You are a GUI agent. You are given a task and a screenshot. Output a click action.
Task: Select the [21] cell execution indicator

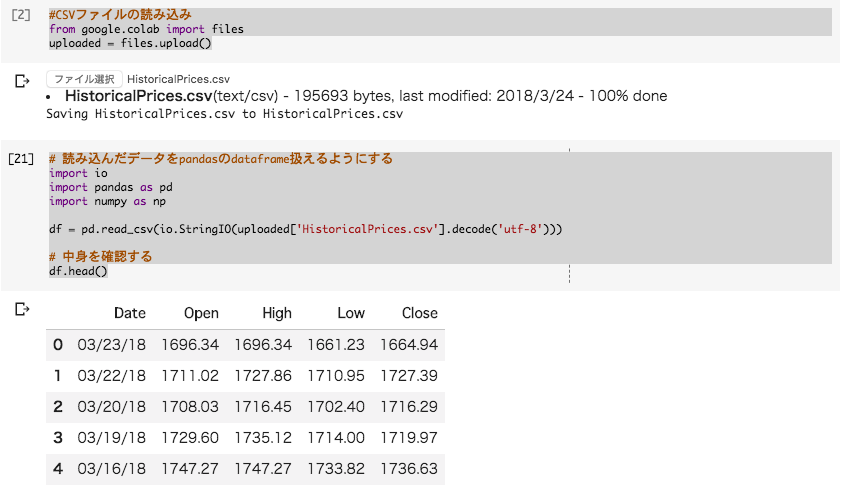point(21,158)
